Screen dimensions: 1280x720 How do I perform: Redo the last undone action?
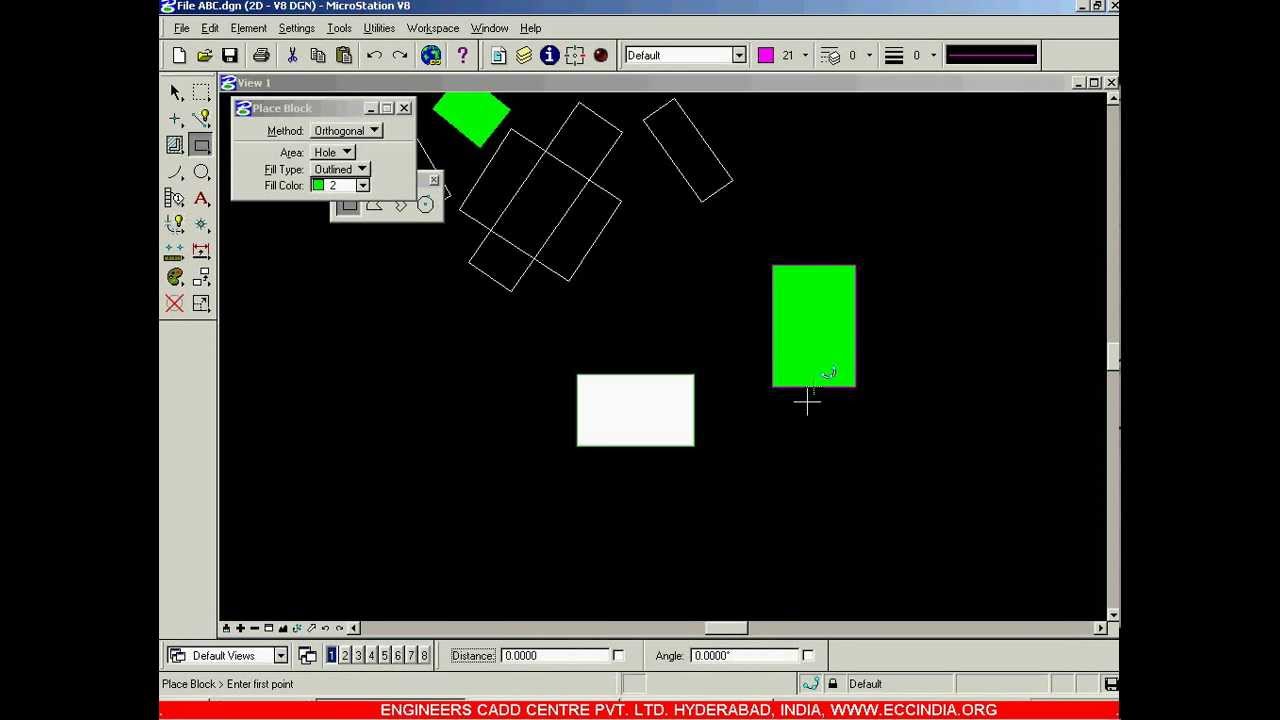(x=400, y=56)
